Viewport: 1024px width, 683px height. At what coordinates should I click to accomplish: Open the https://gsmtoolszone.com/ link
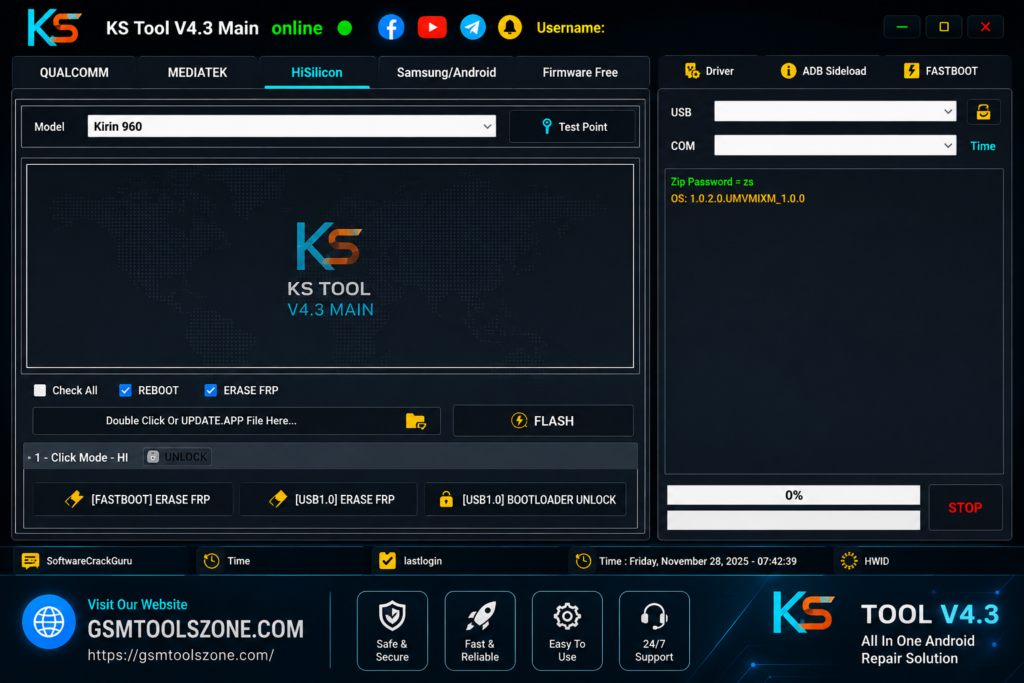[181, 655]
